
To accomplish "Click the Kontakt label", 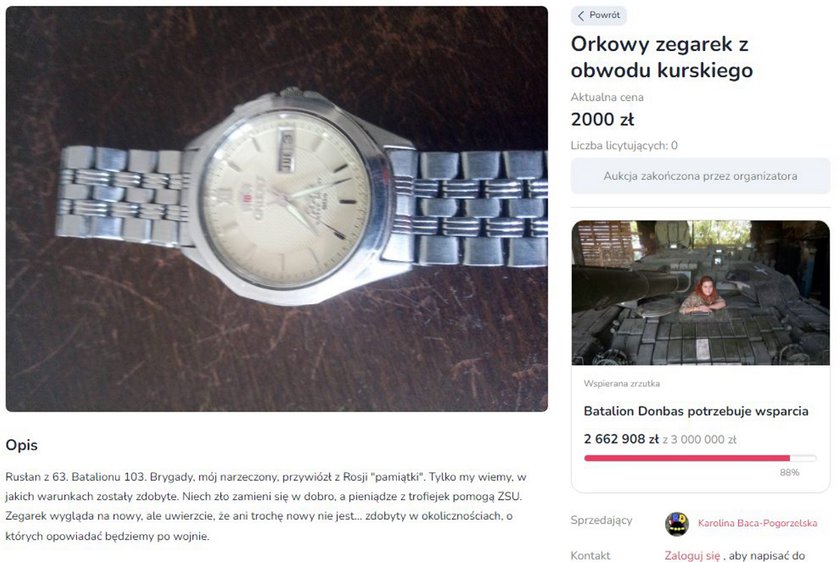I will (590, 556).
